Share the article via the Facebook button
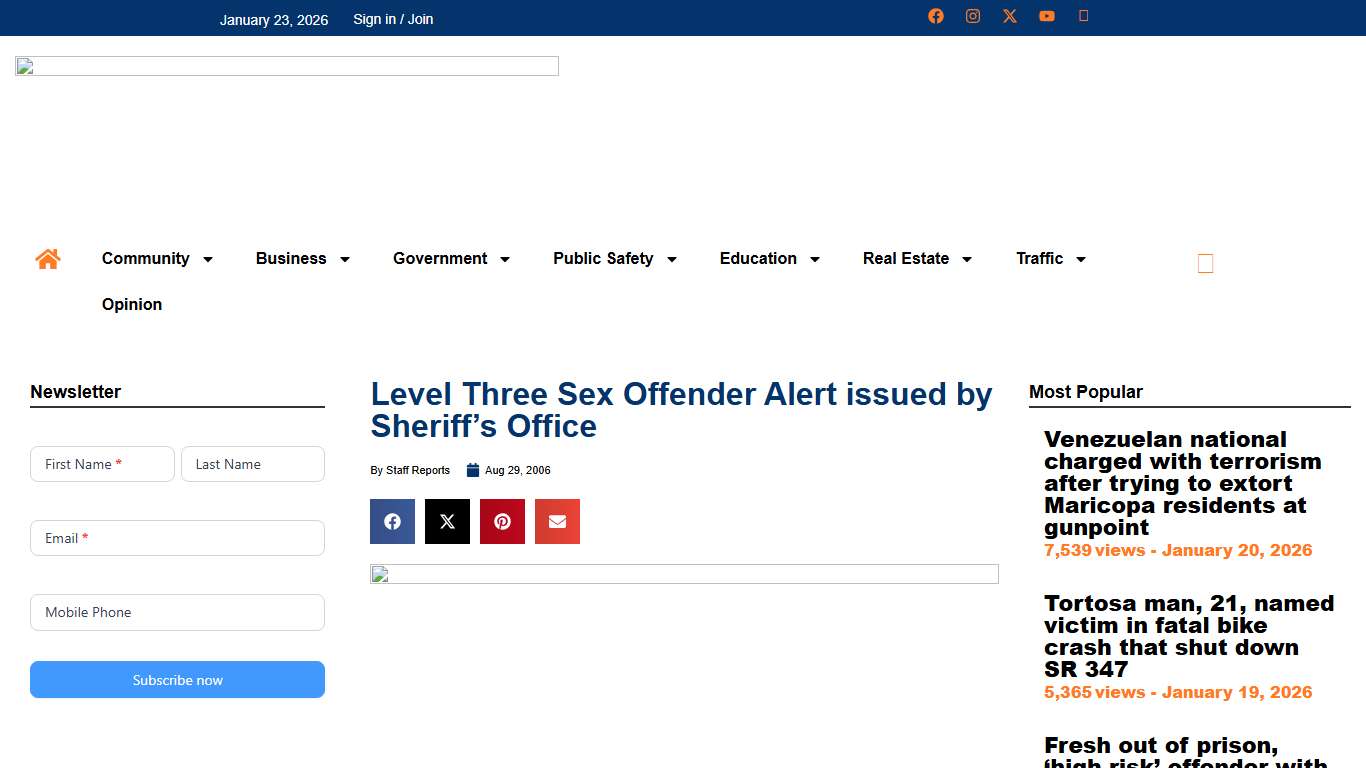The height and width of the screenshot is (768, 1366). [392, 521]
